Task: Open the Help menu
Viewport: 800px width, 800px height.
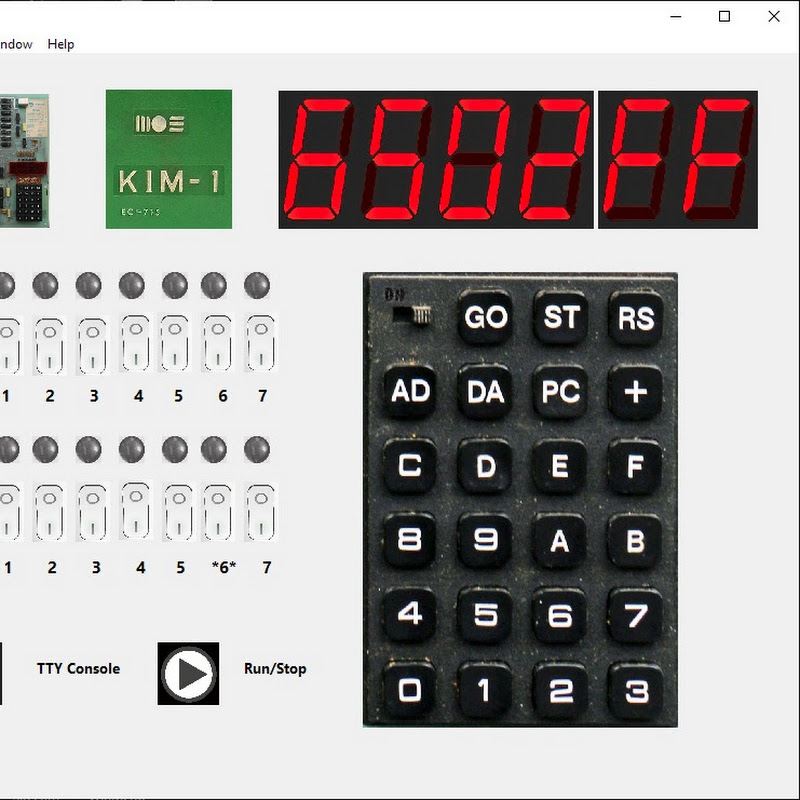Action: (61, 44)
